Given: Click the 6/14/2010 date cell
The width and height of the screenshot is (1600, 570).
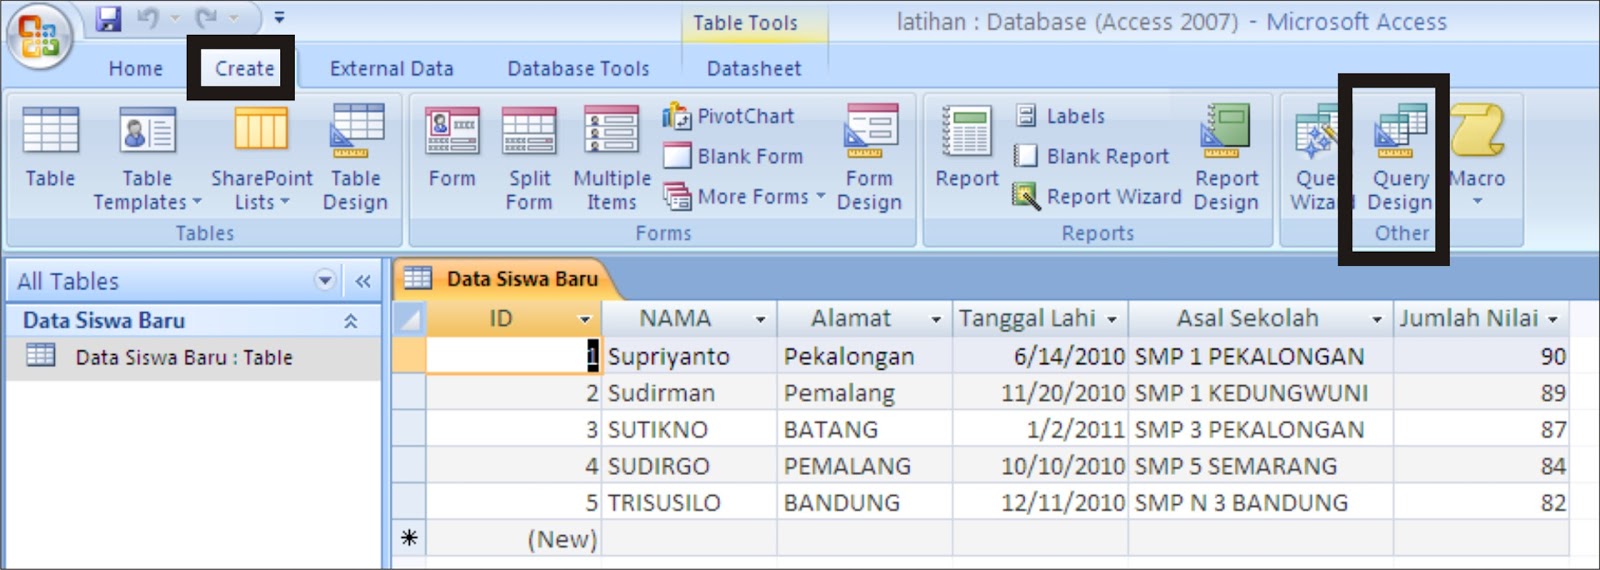Looking at the screenshot, I should click(x=1040, y=356).
